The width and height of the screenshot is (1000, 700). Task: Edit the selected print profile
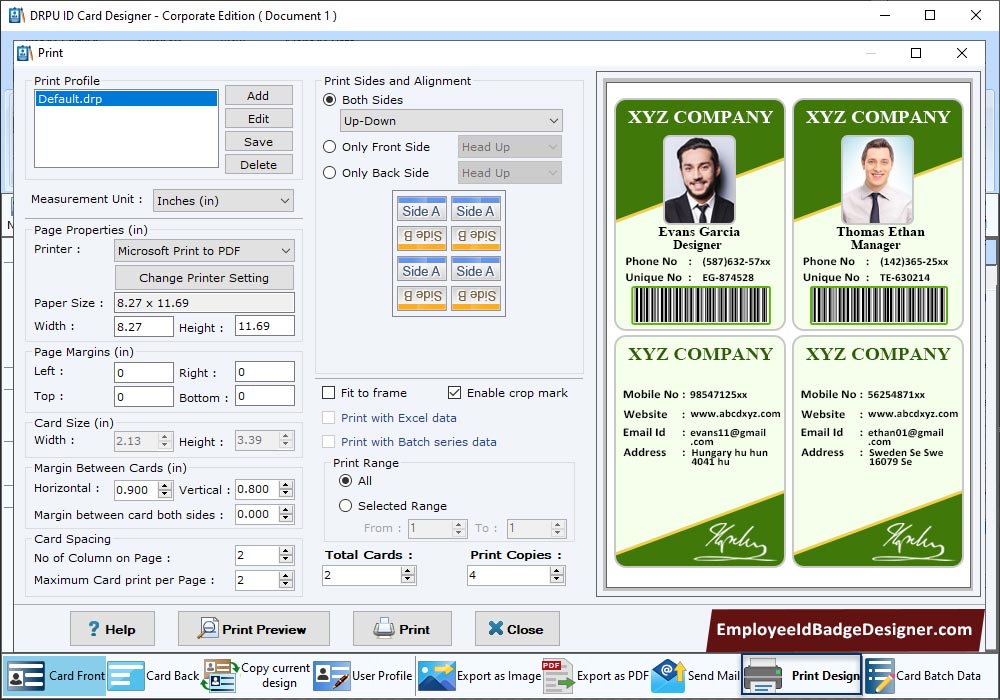[258, 119]
